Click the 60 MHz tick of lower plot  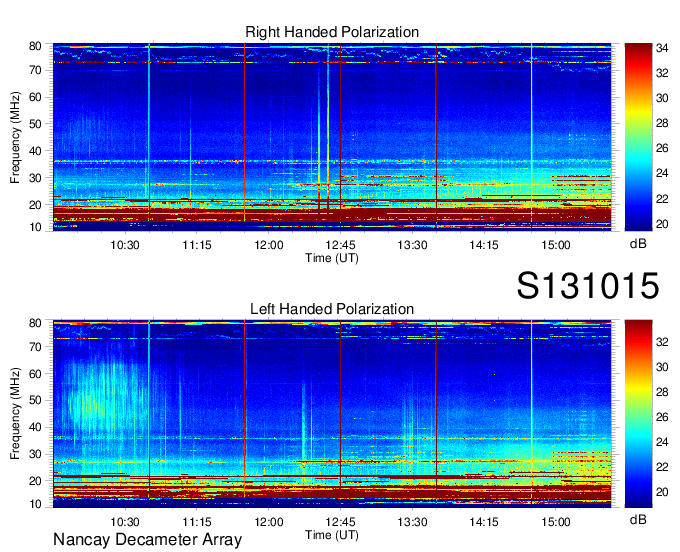point(35,374)
